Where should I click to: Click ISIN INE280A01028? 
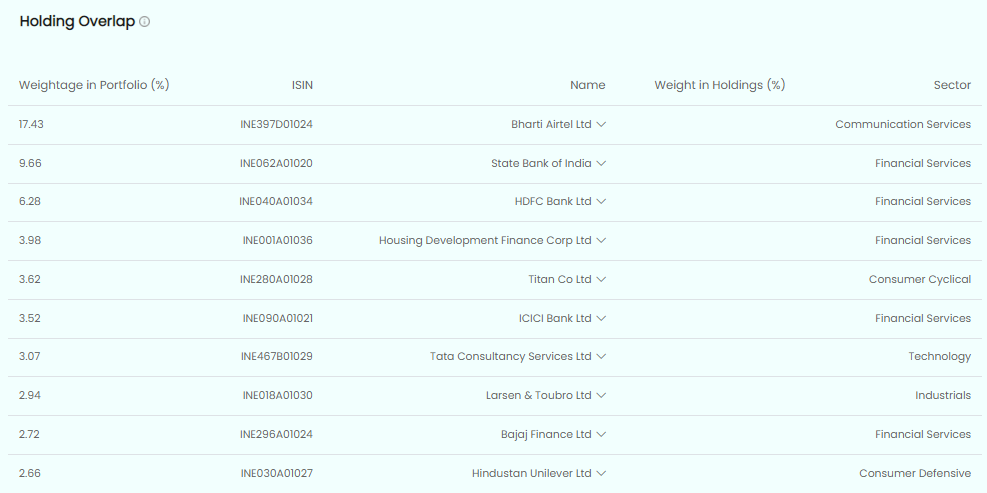coord(276,280)
